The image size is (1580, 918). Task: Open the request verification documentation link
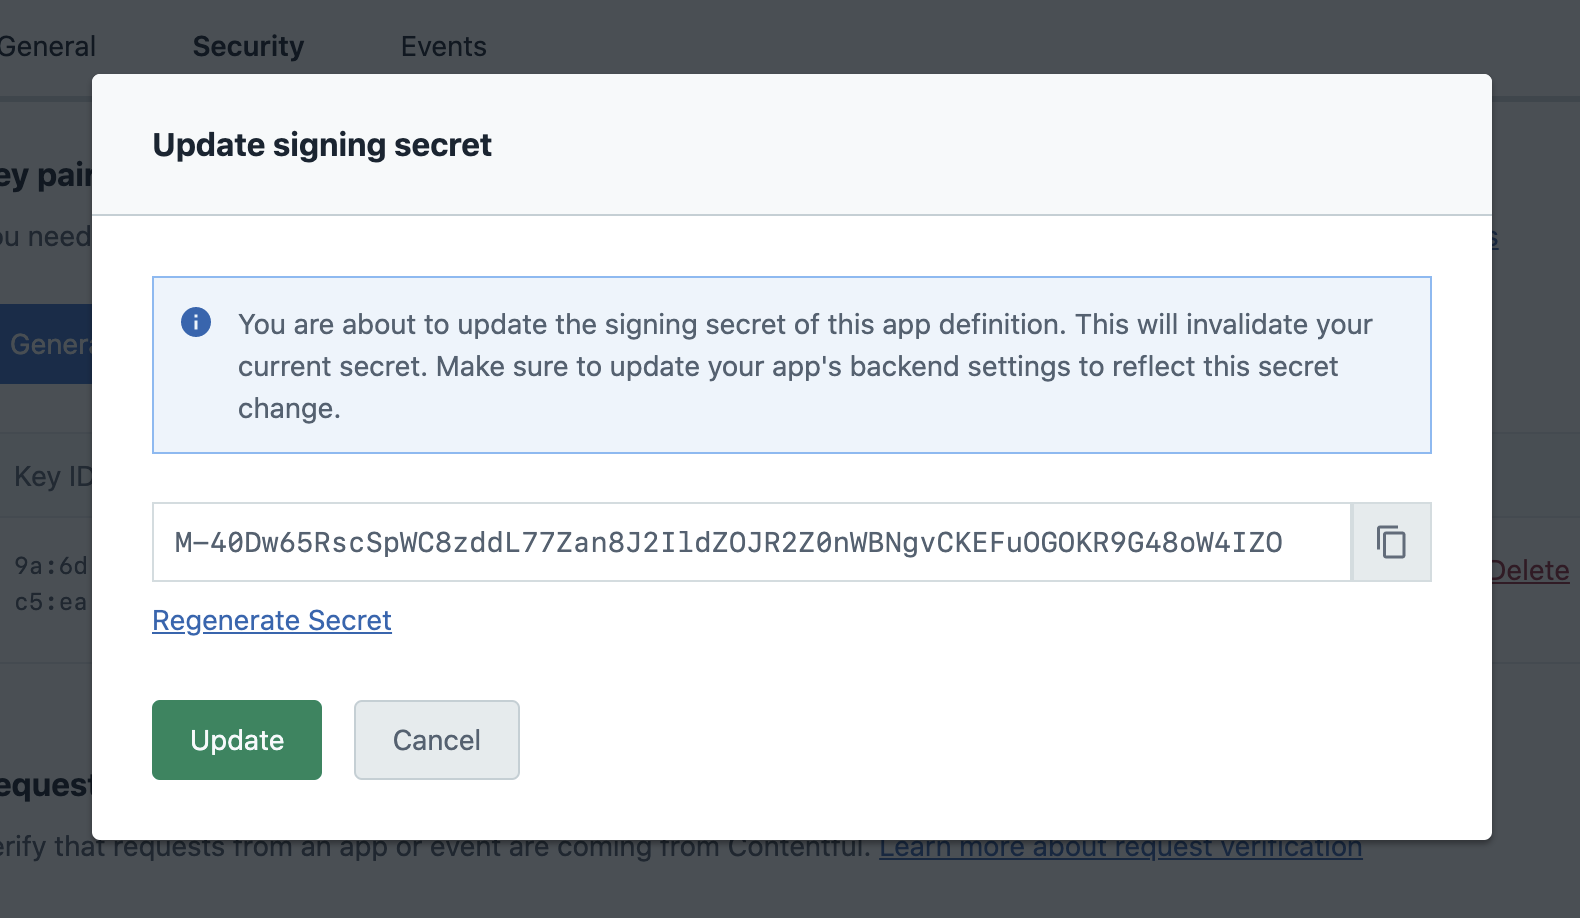pyautogui.click(x=1120, y=846)
